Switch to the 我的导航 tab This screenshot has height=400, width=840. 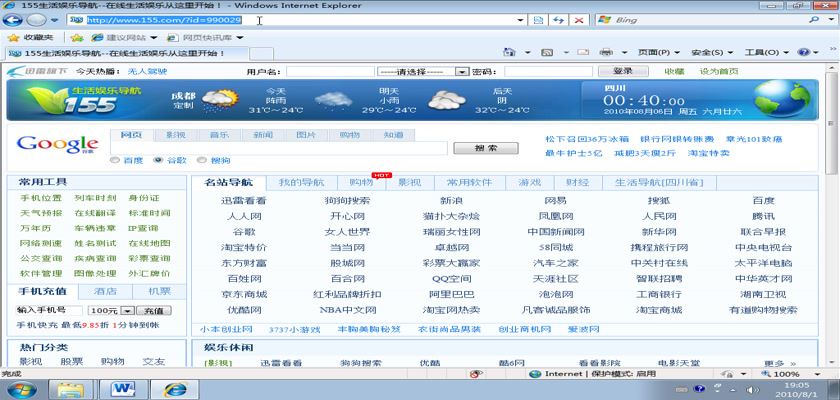(x=301, y=183)
